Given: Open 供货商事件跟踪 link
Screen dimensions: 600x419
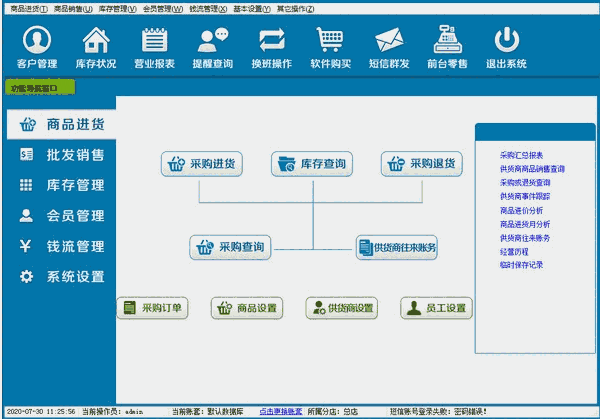Looking at the screenshot, I should point(525,196).
